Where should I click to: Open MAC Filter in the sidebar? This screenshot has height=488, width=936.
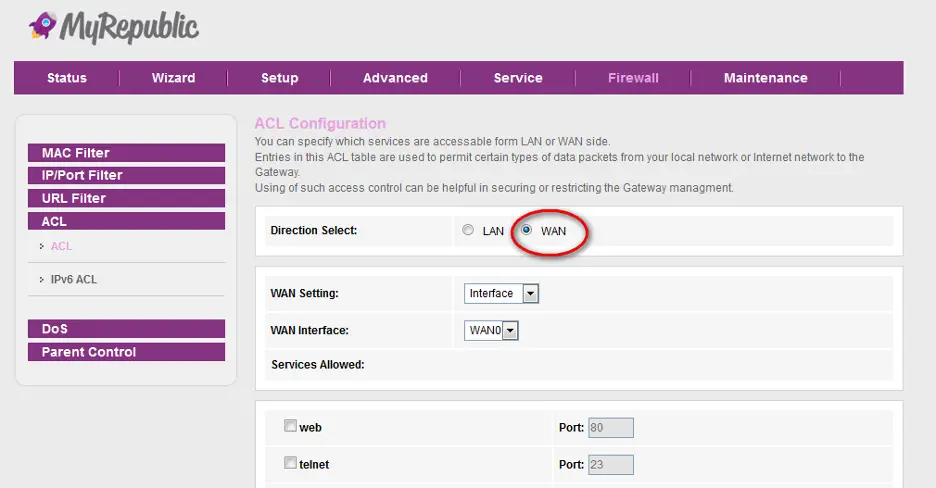126,153
